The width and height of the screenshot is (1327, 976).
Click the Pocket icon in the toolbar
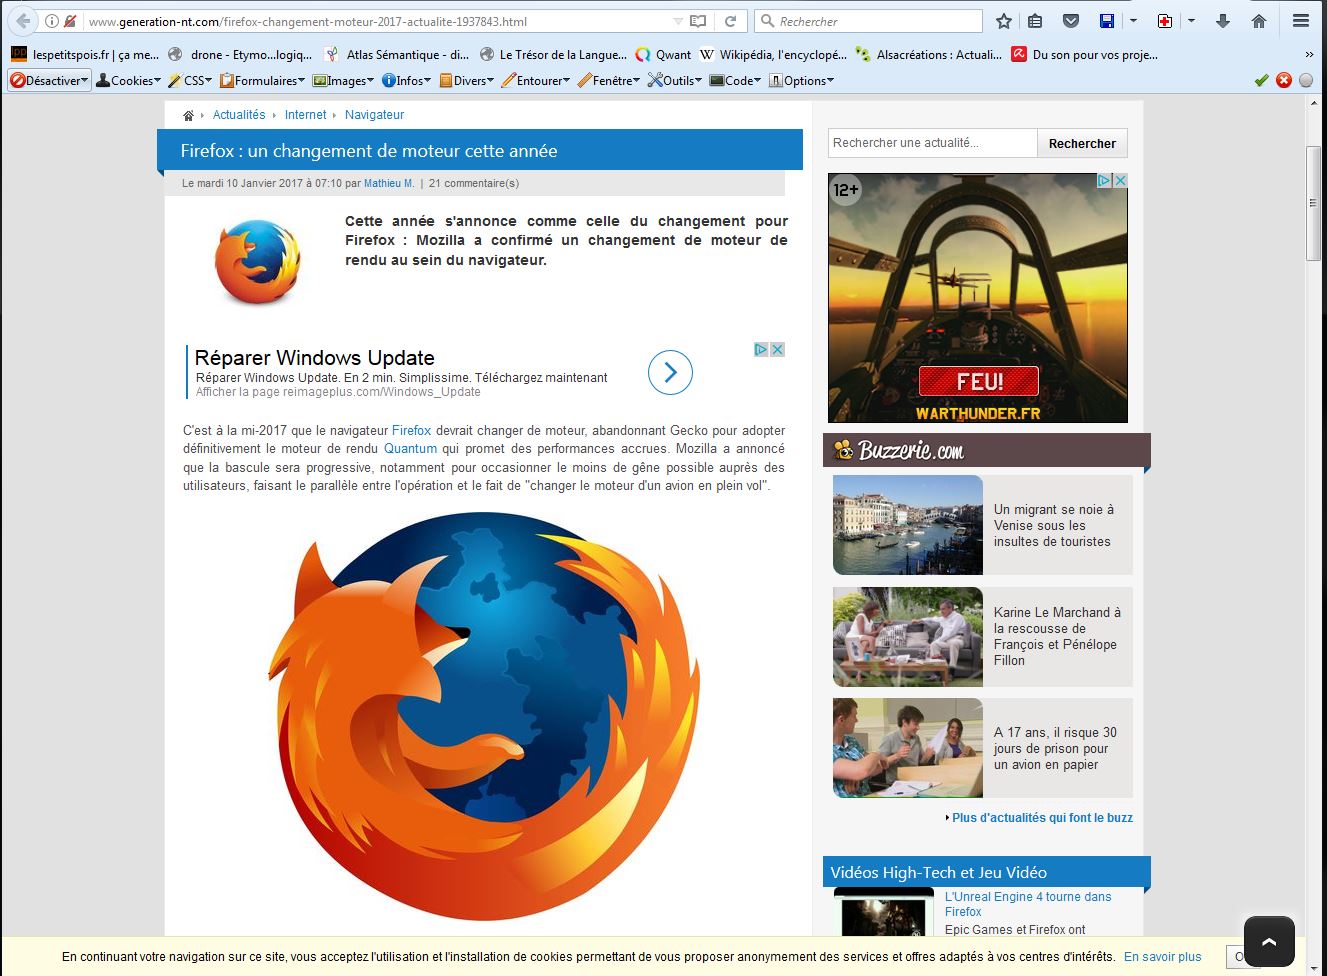pyautogui.click(x=1070, y=21)
